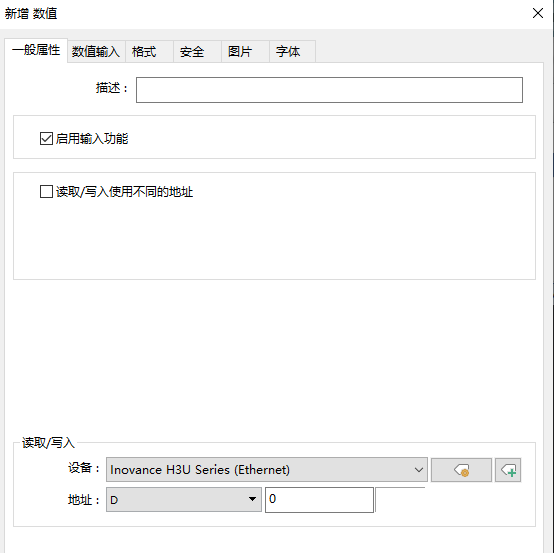Viewport: 554px width, 553px height.
Task: Open the 格式 tab
Action: (x=149, y=52)
